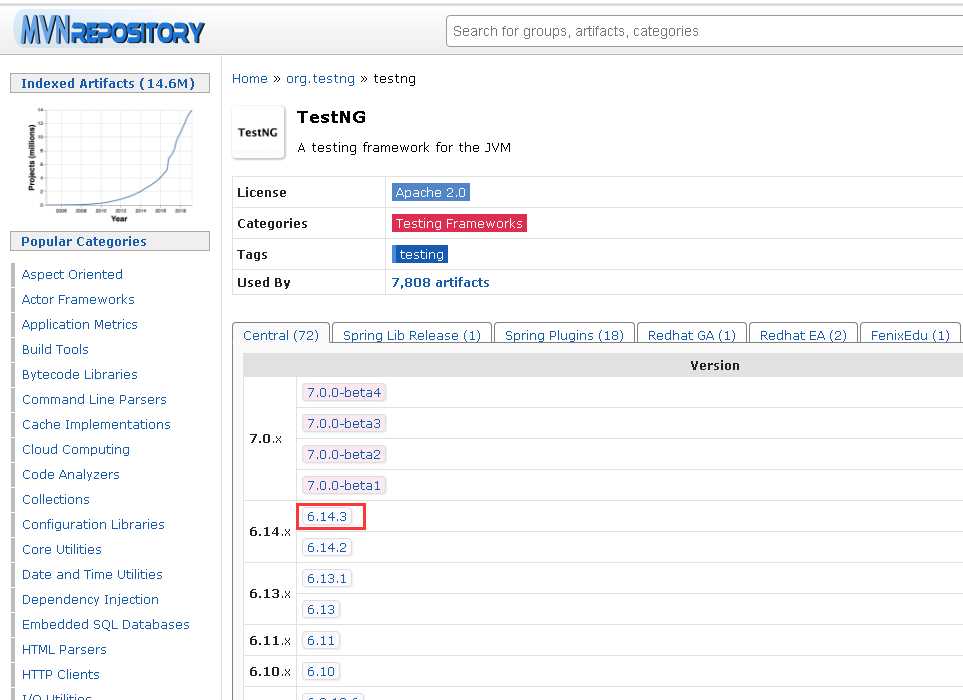Open version 7.0.0-beta4

point(344,392)
